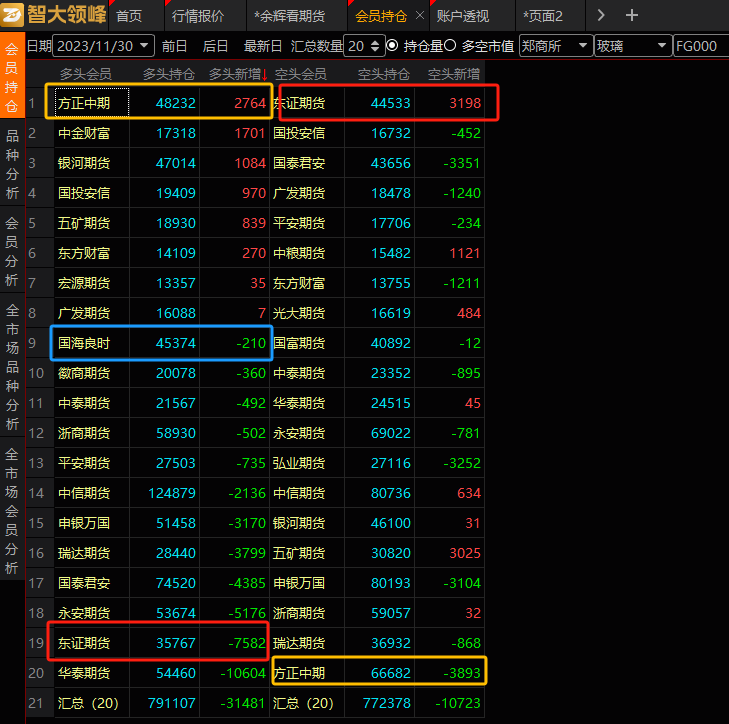Click the 汇总数量 input showing 20

point(357,46)
